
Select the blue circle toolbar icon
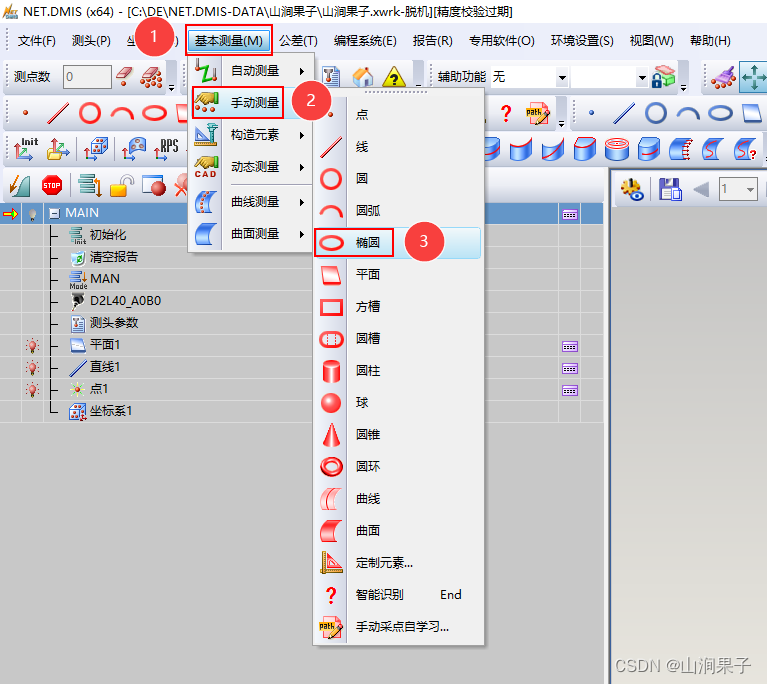point(656,113)
